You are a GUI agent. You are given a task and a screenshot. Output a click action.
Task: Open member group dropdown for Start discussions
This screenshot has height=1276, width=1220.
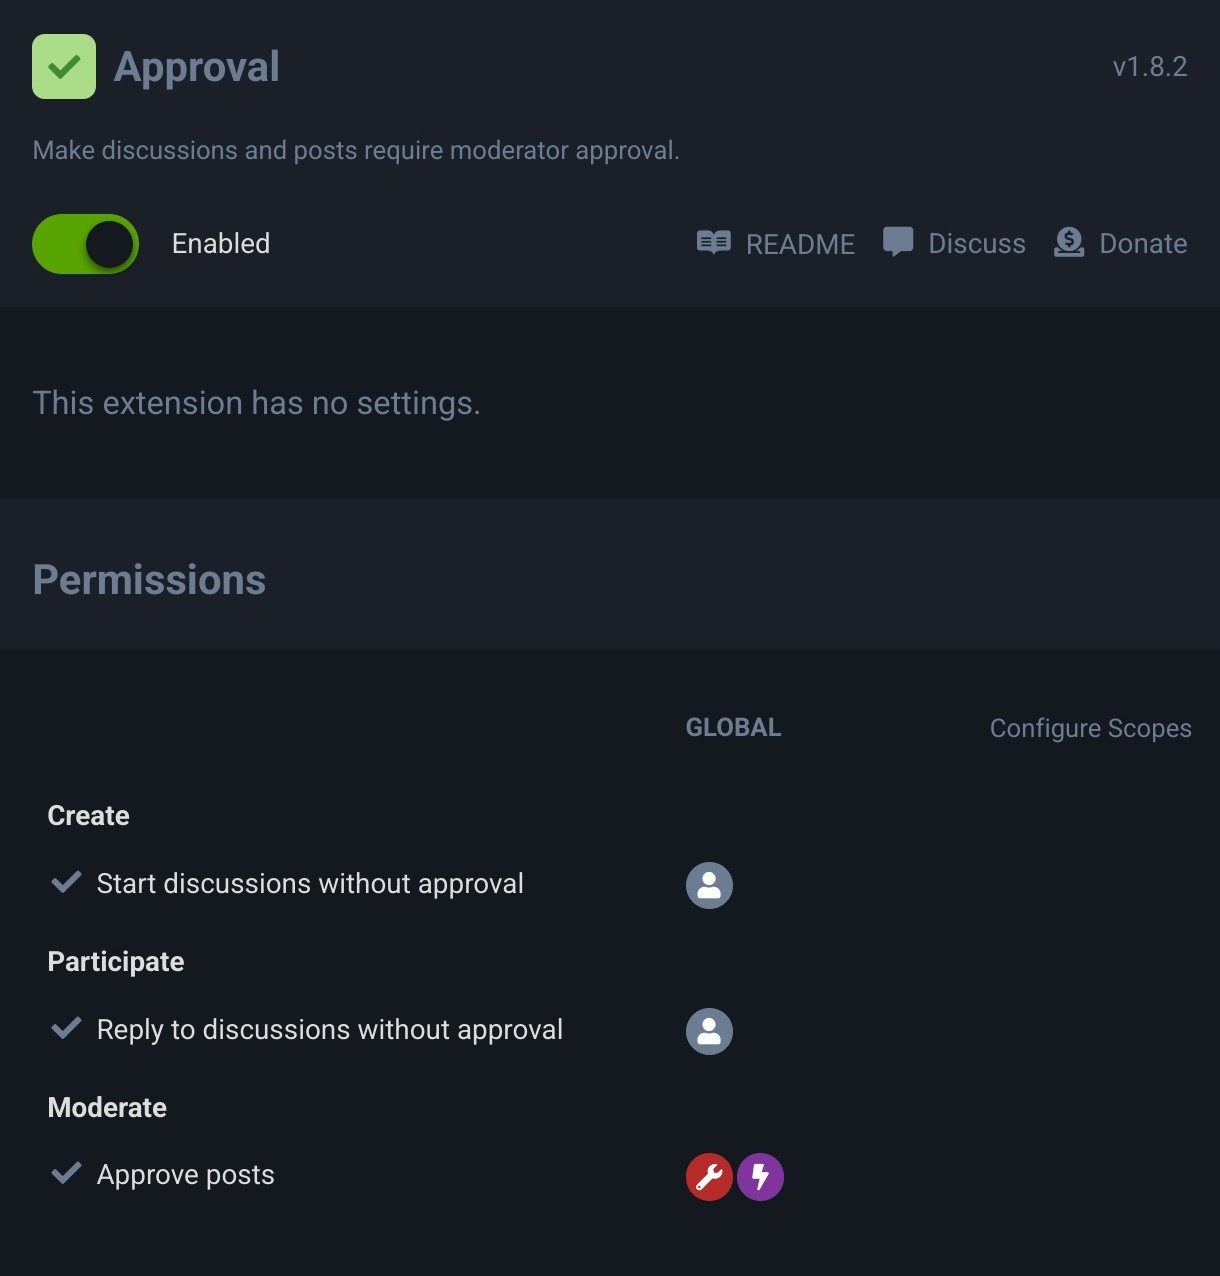coord(709,886)
